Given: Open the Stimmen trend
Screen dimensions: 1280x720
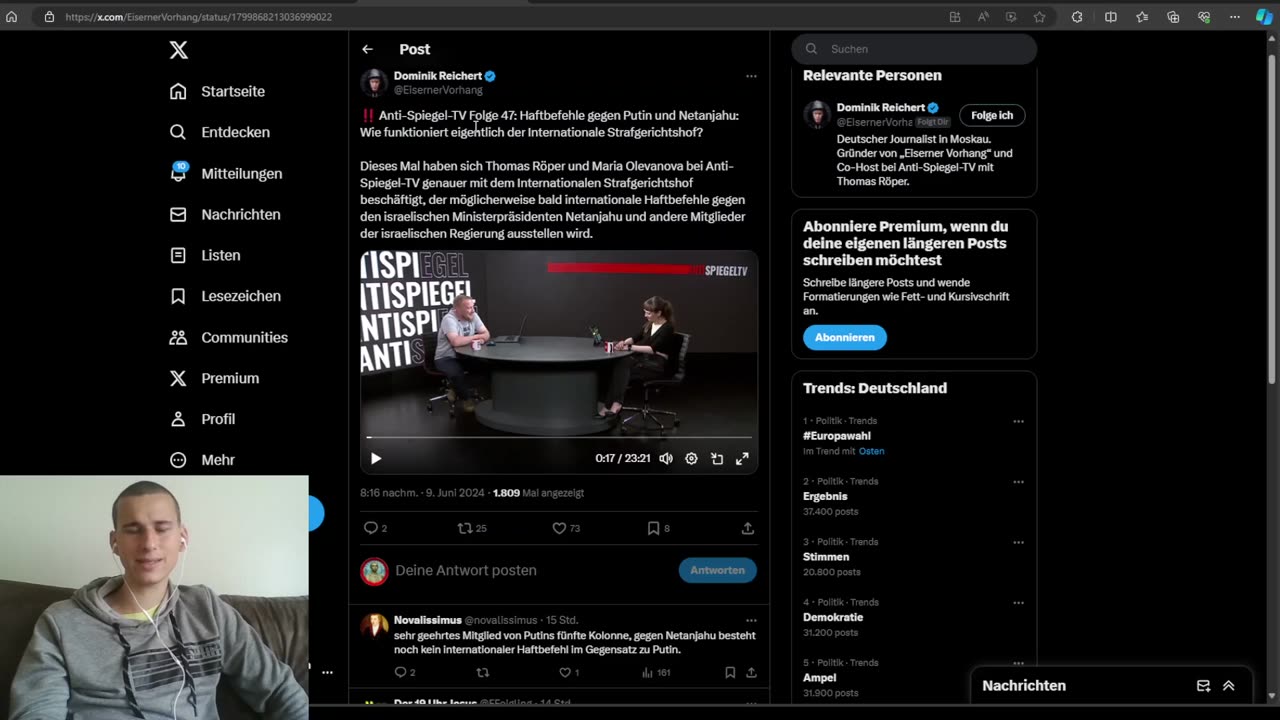Looking at the screenshot, I should coord(826,557).
